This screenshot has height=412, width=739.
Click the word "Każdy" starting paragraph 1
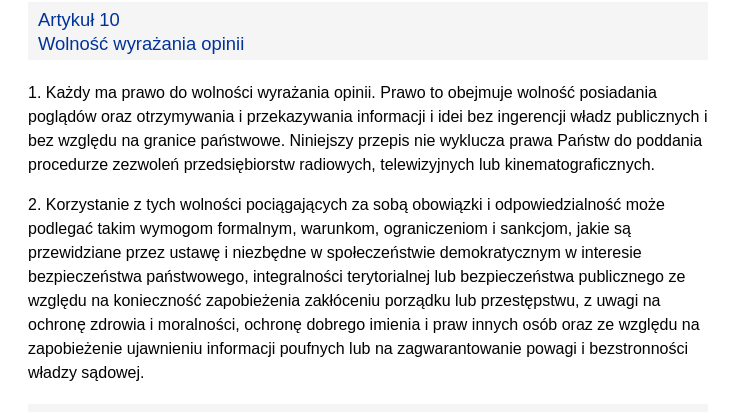[x=65, y=92]
